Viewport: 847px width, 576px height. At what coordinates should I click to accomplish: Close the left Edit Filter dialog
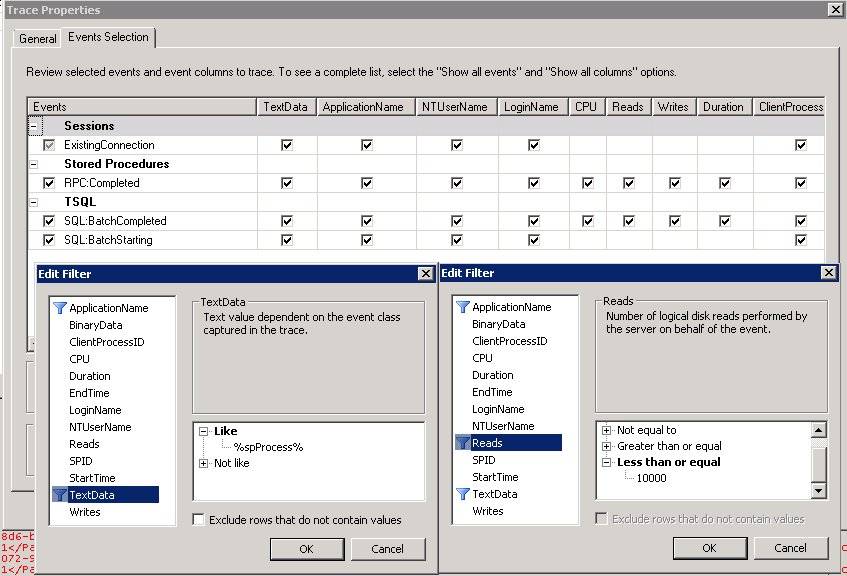click(x=426, y=274)
